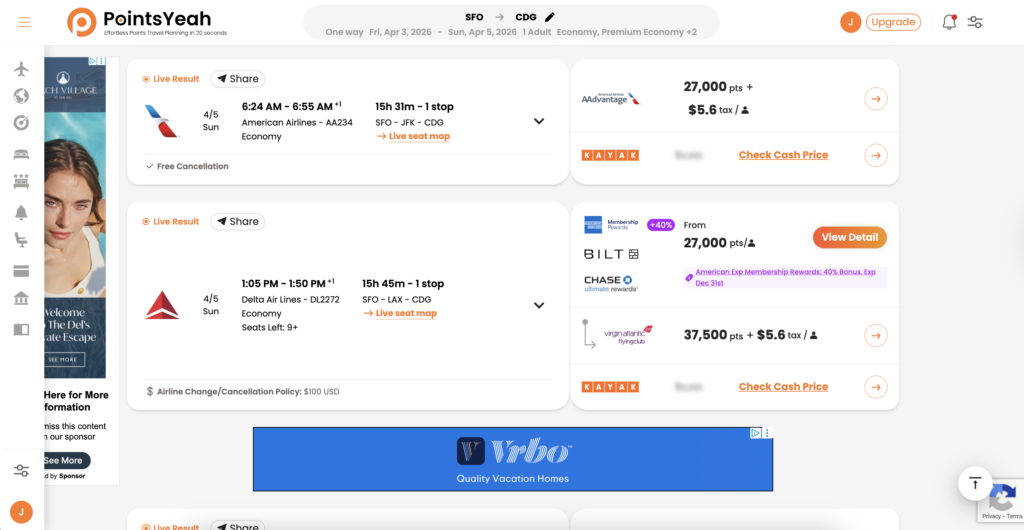Open the Kayak arrow for Delta flight
This screenshot has height=530, width=1024.
click(876, 387)
